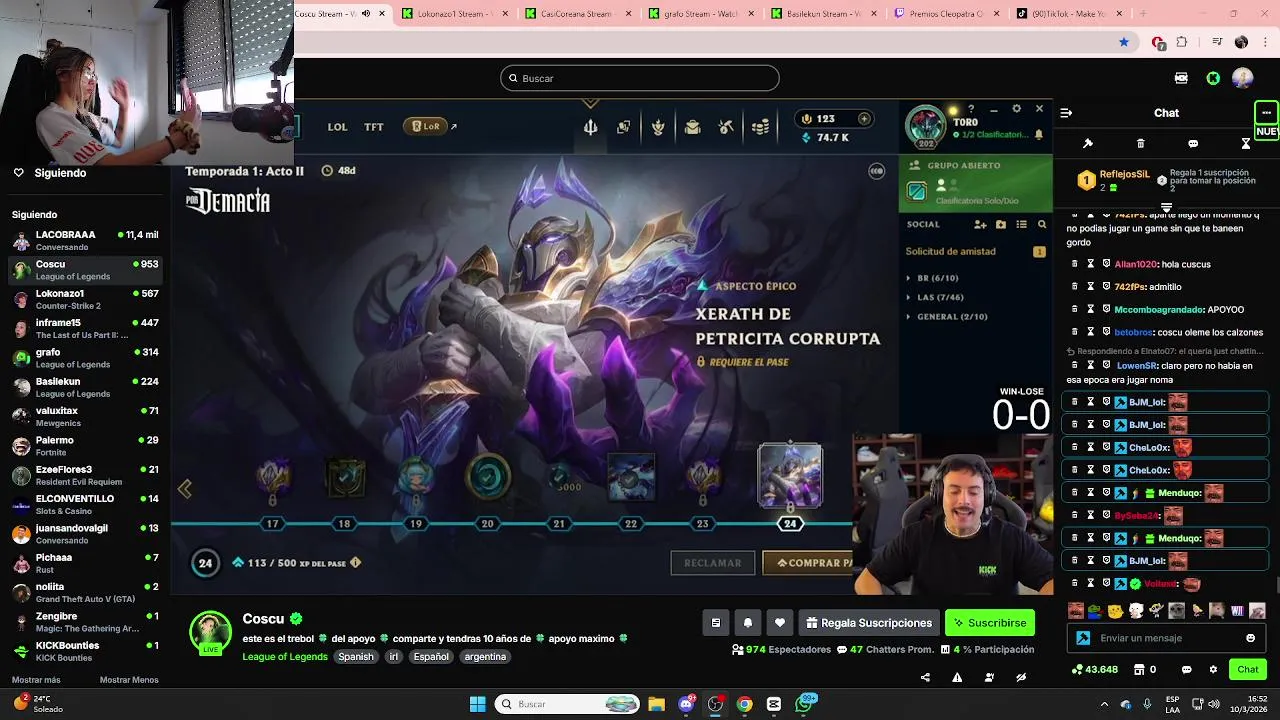Click the RECLAMAR button
1280x720 pixels.
(713, 563)
